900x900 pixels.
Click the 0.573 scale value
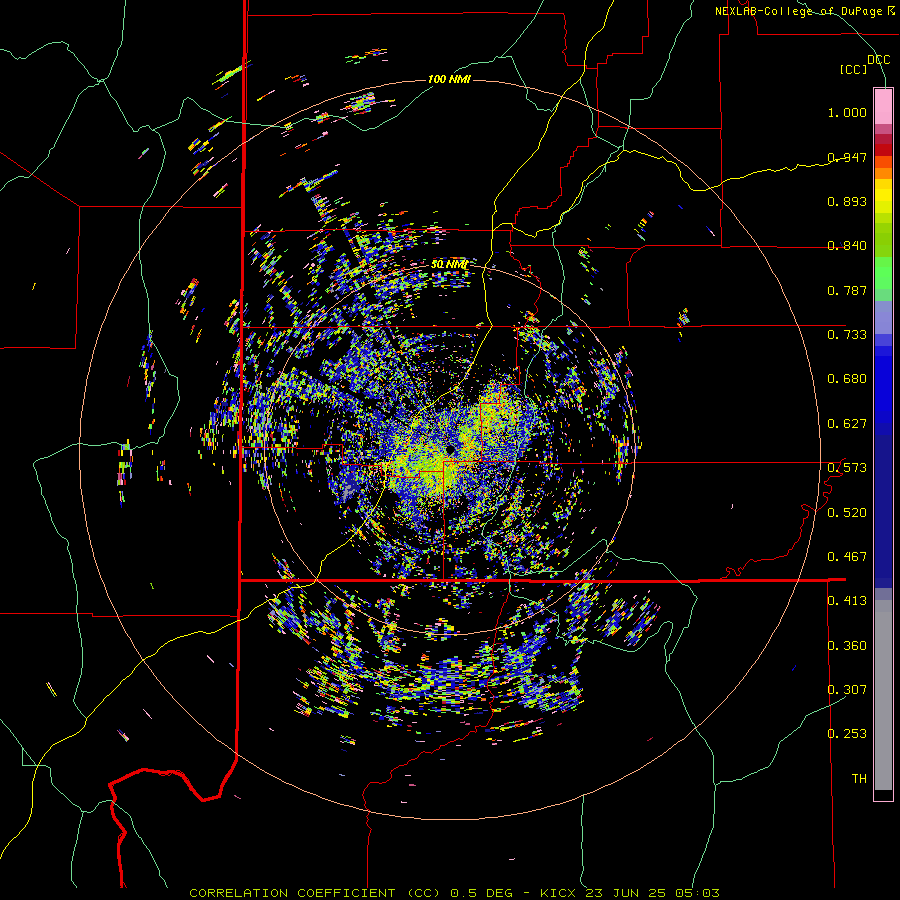click(x=847, y=467)
